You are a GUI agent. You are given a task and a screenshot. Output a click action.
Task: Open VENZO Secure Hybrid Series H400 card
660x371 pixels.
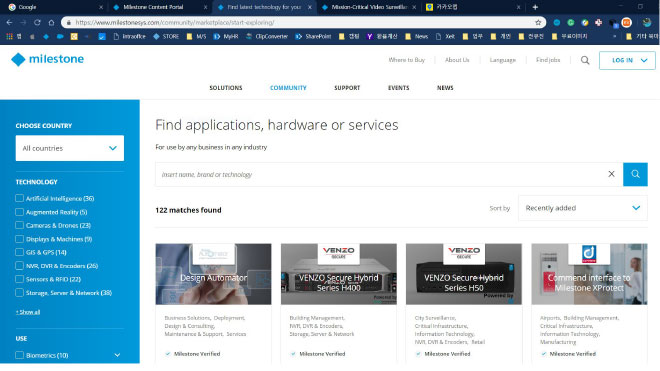coord(339,274)
